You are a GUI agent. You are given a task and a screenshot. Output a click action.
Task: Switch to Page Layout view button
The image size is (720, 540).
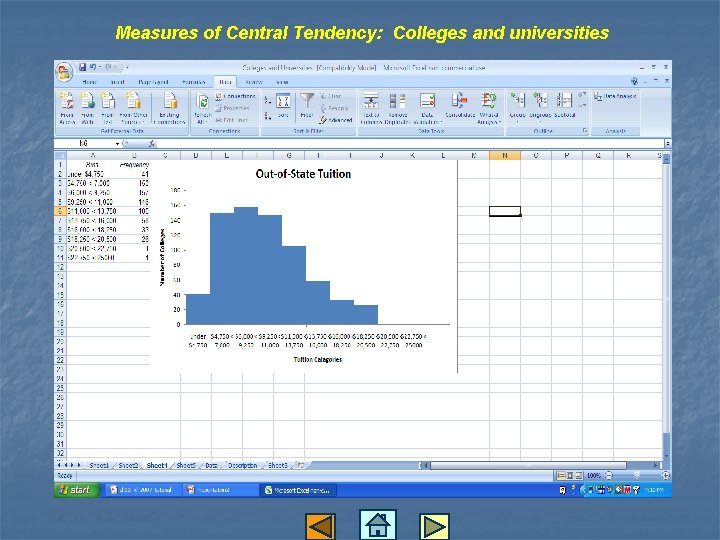pyautogui.click(x=569, y=476)
